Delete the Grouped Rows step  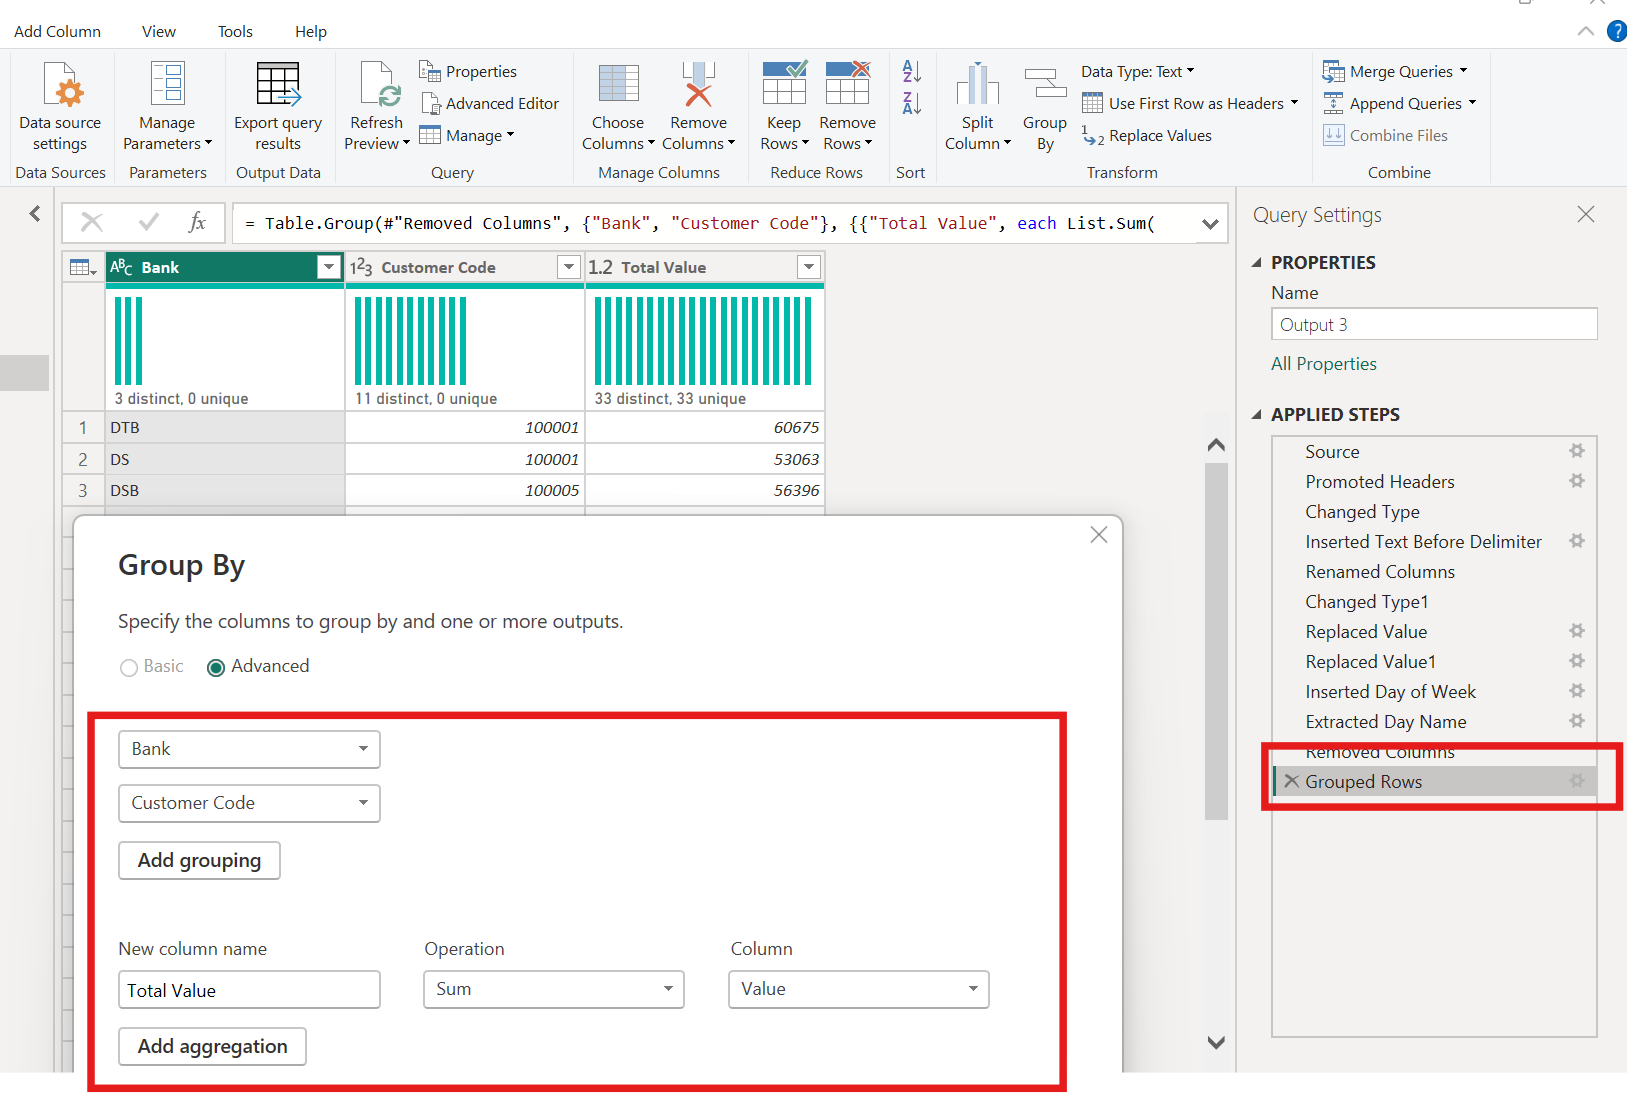pos(1292,781)
